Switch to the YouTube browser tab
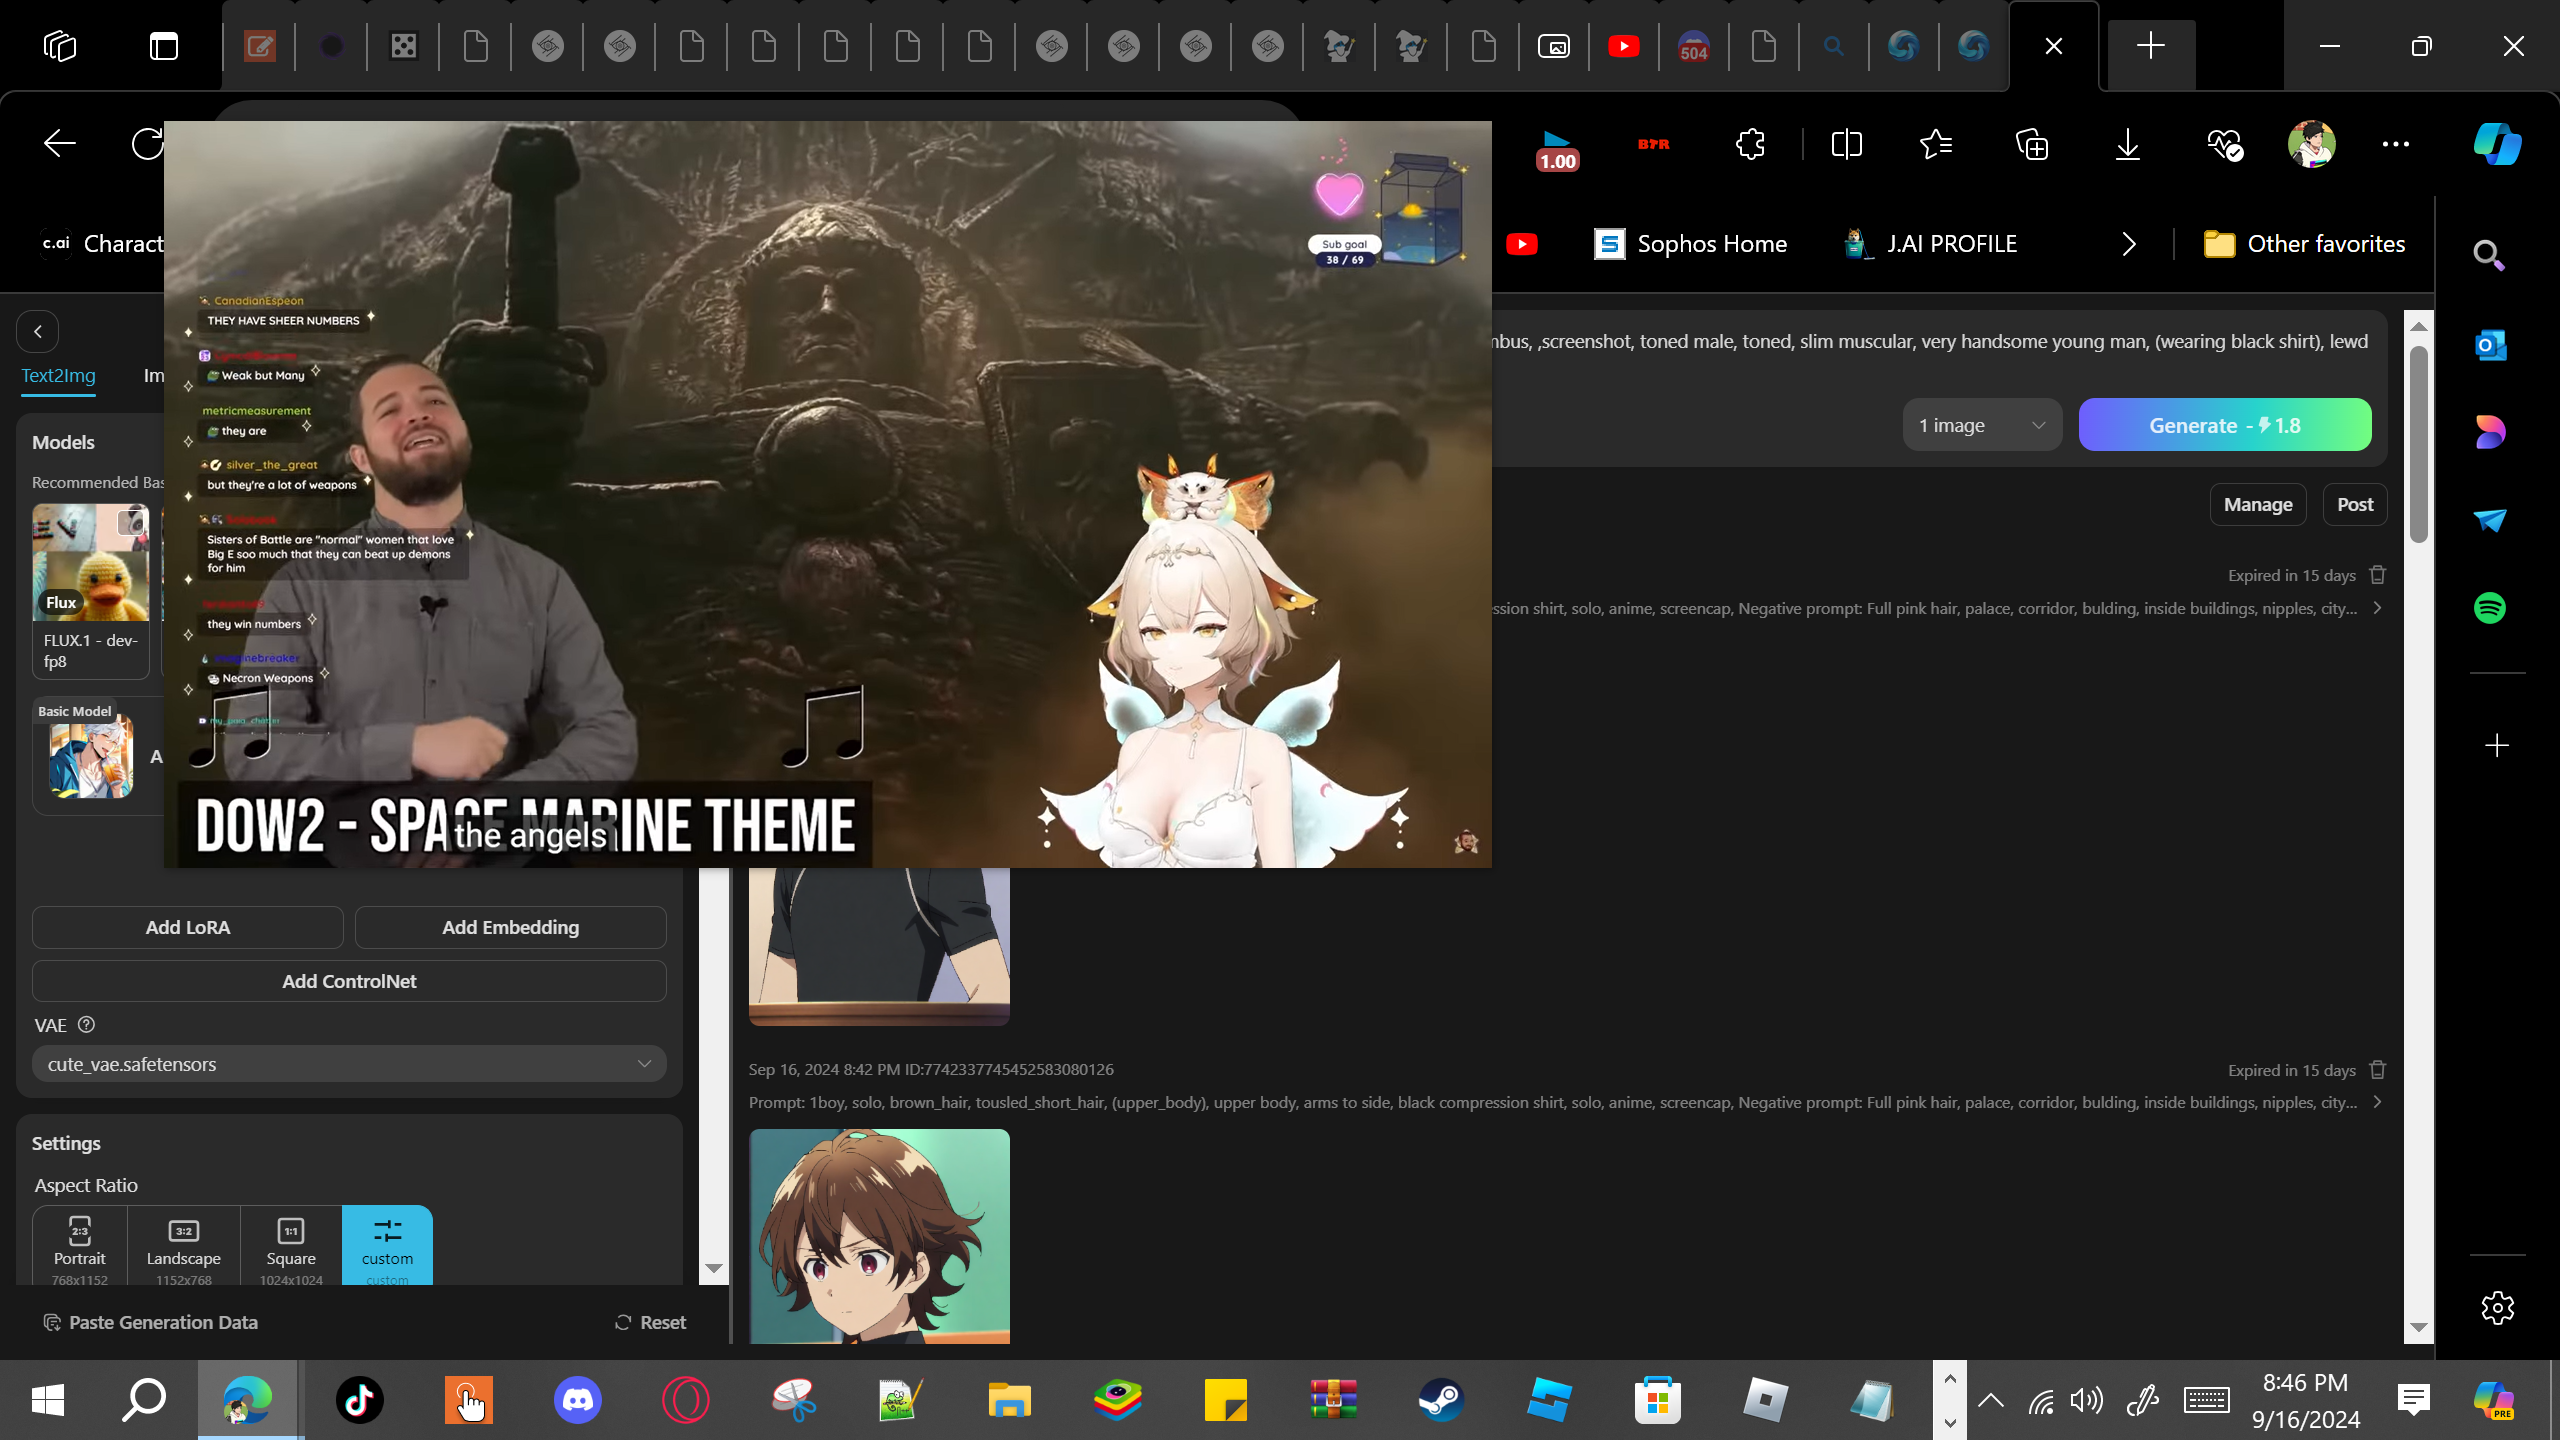This screenshot has height=1440, width=2560. tap(1624, 46)
